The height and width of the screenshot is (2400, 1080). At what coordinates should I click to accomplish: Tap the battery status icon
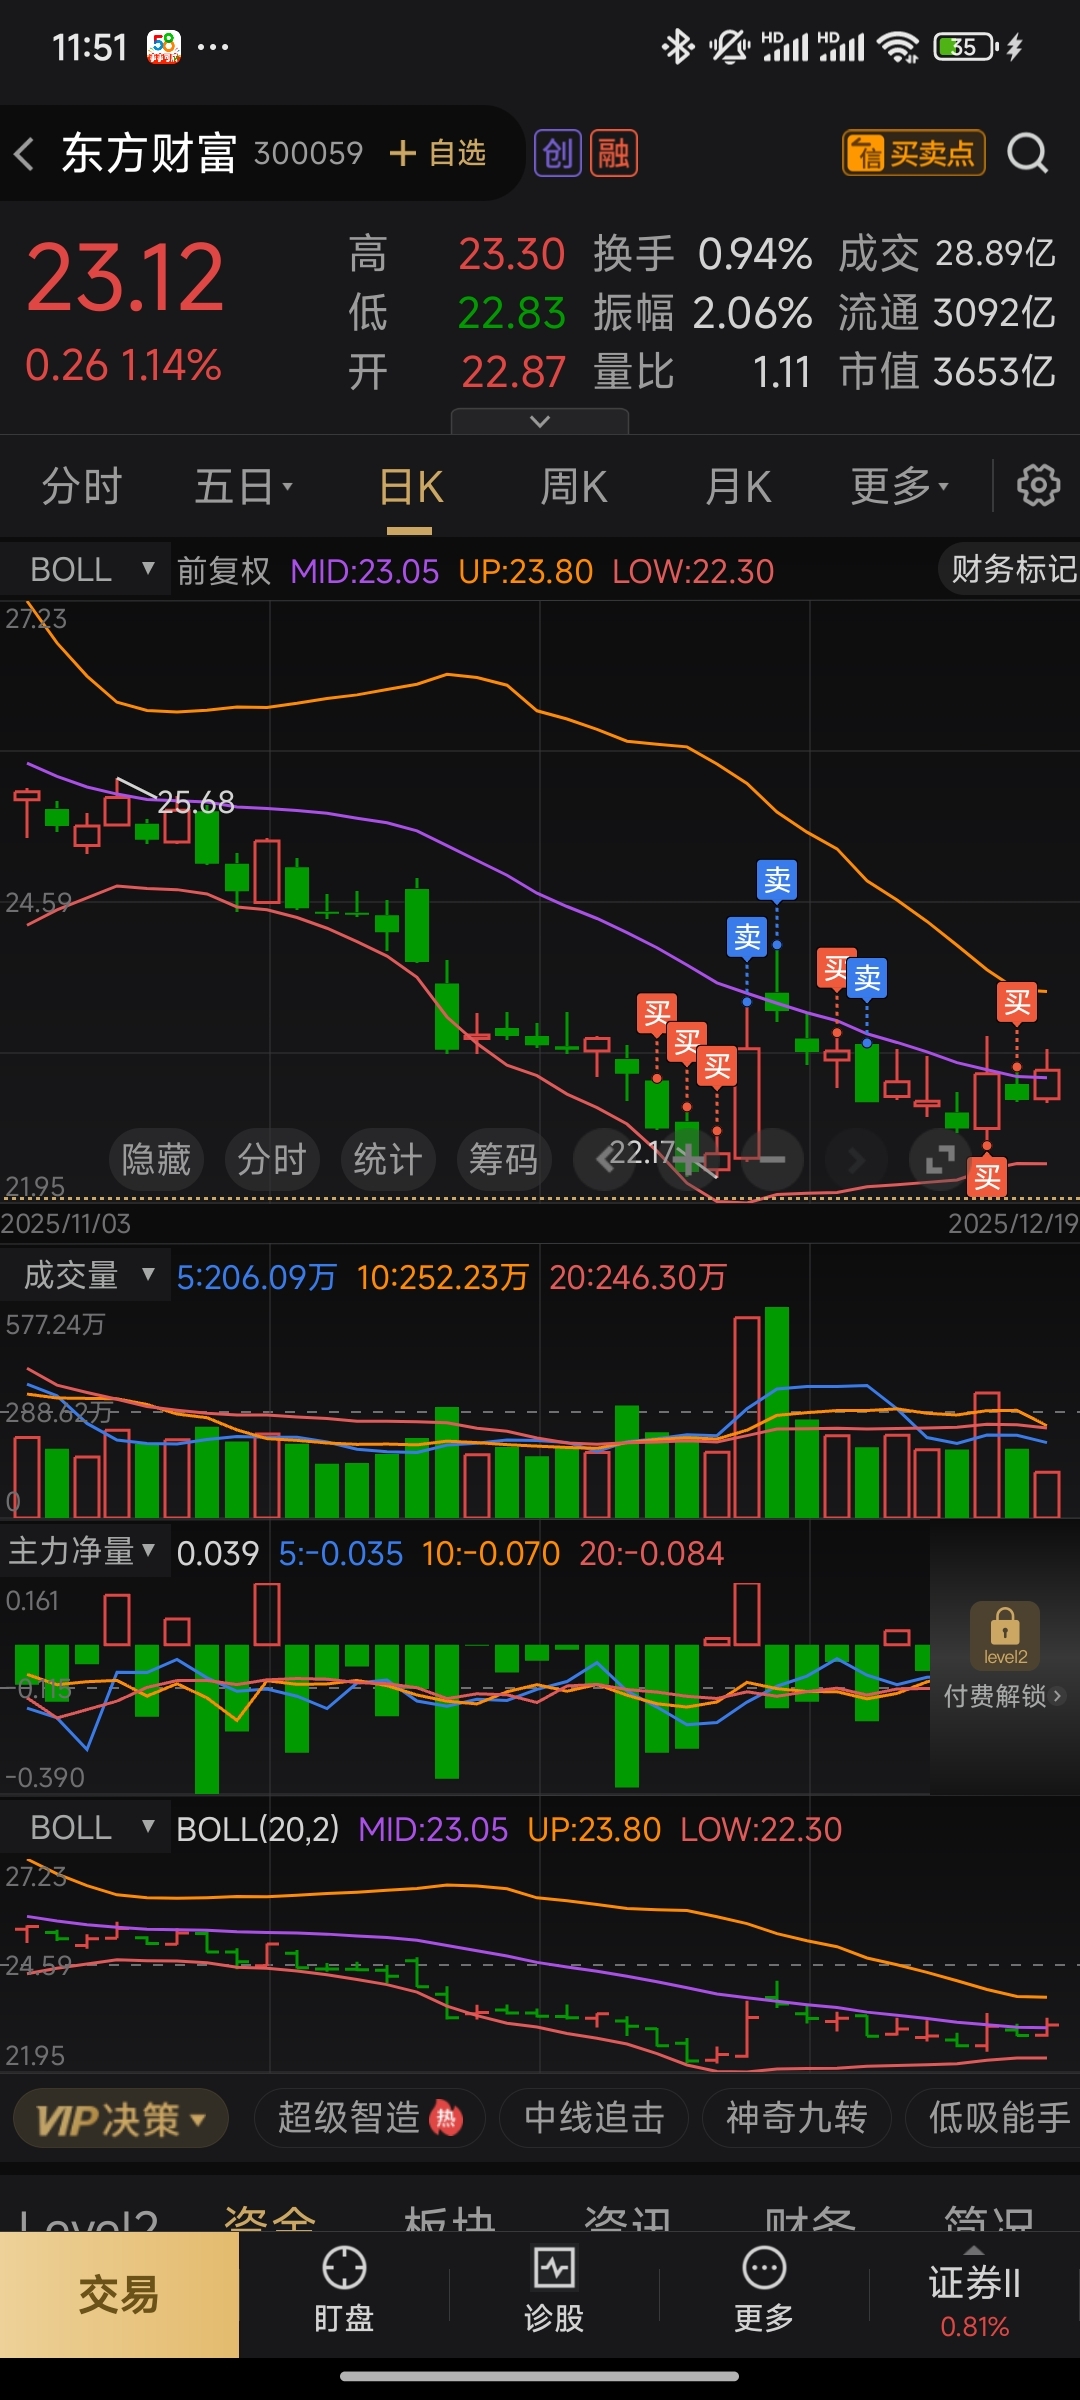tap(967, 47)
